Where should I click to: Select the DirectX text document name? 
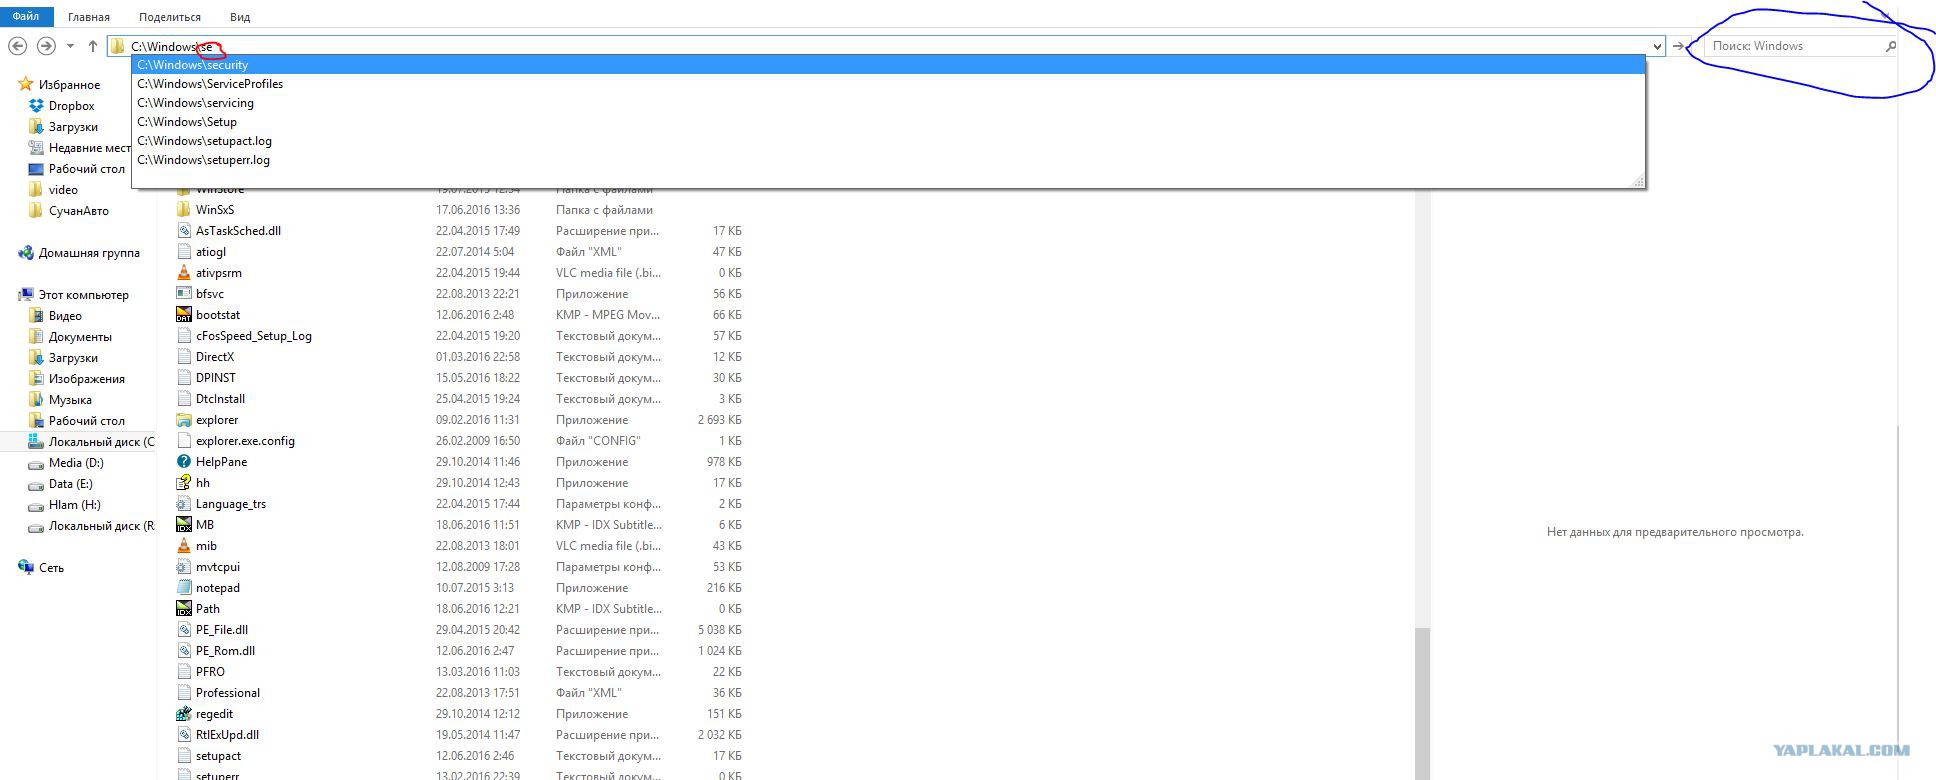pos(215,357)
